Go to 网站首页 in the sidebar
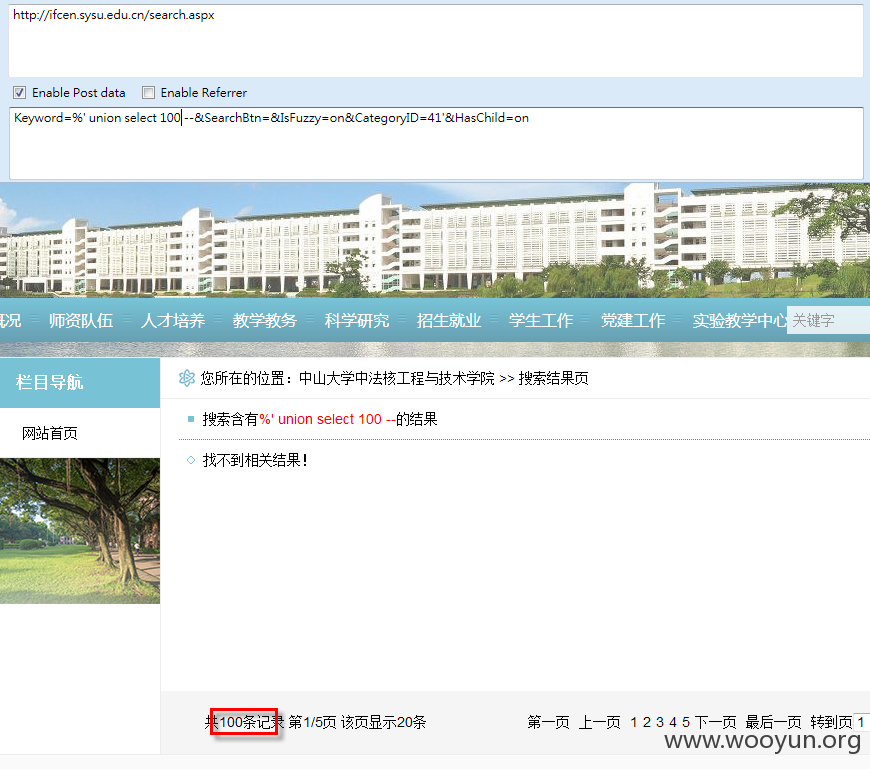Image resolution: width=870 pixels, height=769 pixels. pyautogui.click(x=50, y=433)
